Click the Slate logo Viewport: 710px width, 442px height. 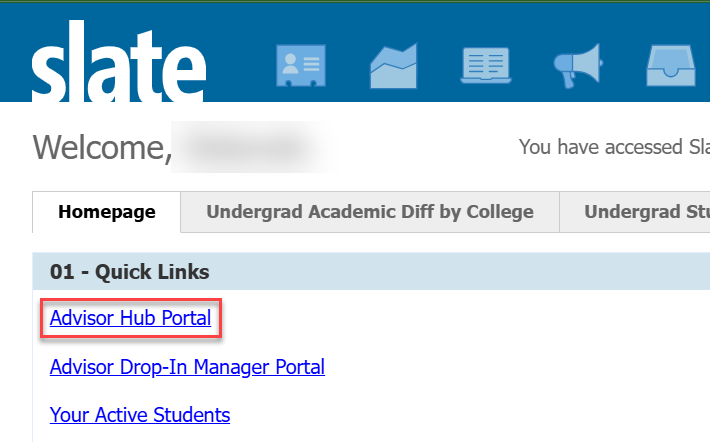point(118,66)
